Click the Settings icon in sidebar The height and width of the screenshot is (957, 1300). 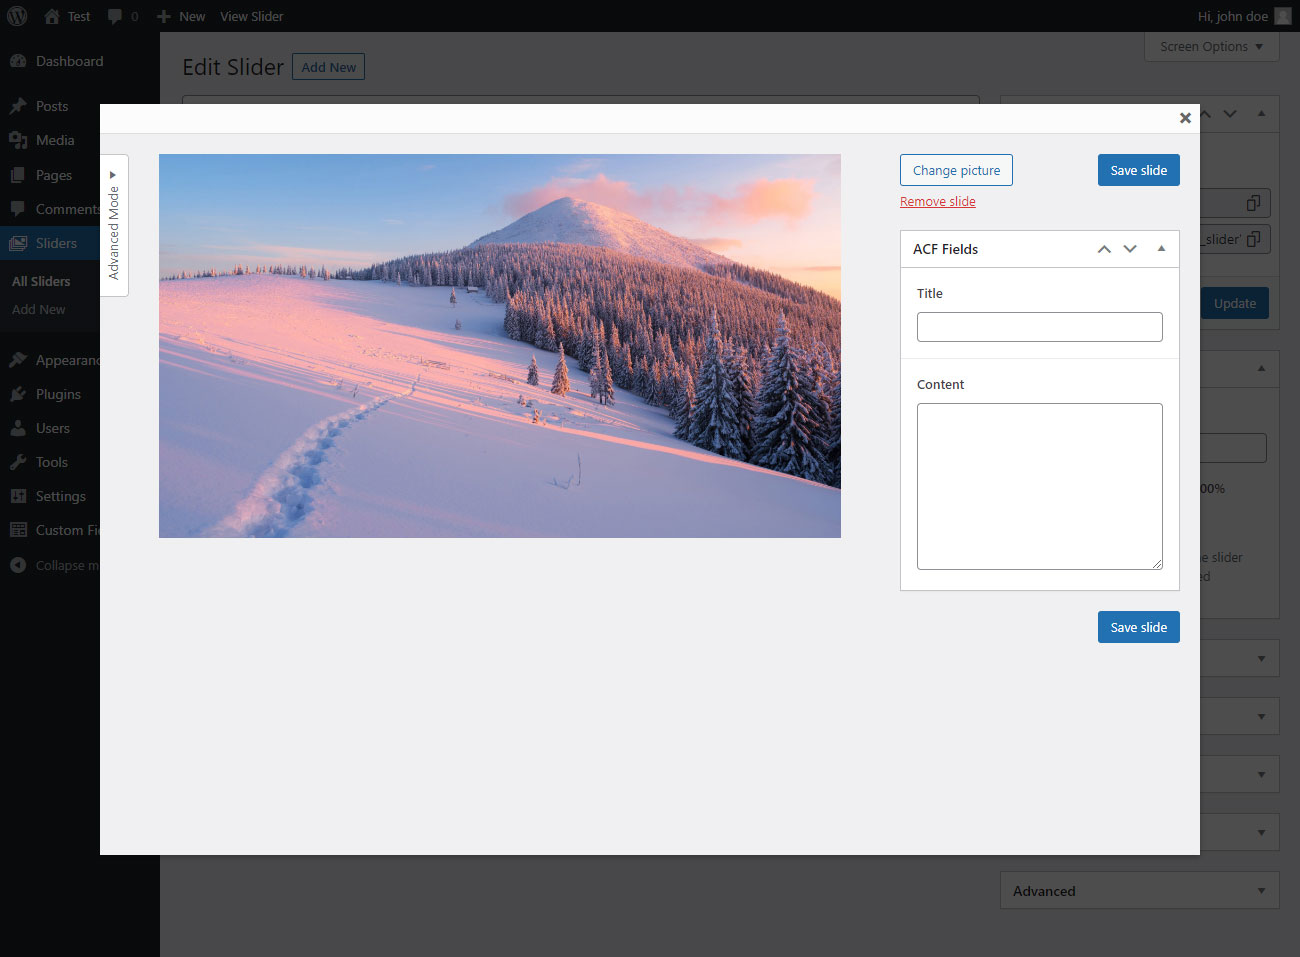point(18,496)
